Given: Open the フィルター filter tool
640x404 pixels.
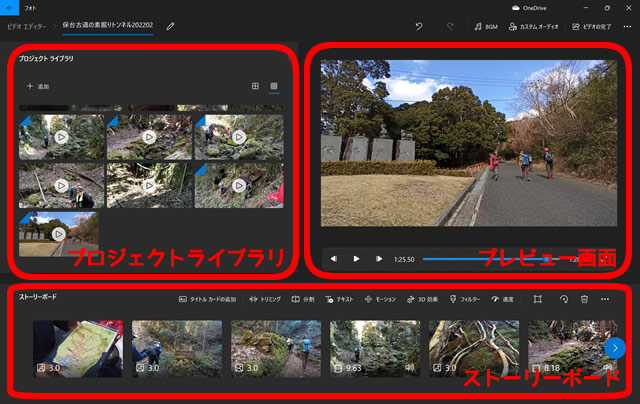Looking at the screenshot, I should (466, 299).
